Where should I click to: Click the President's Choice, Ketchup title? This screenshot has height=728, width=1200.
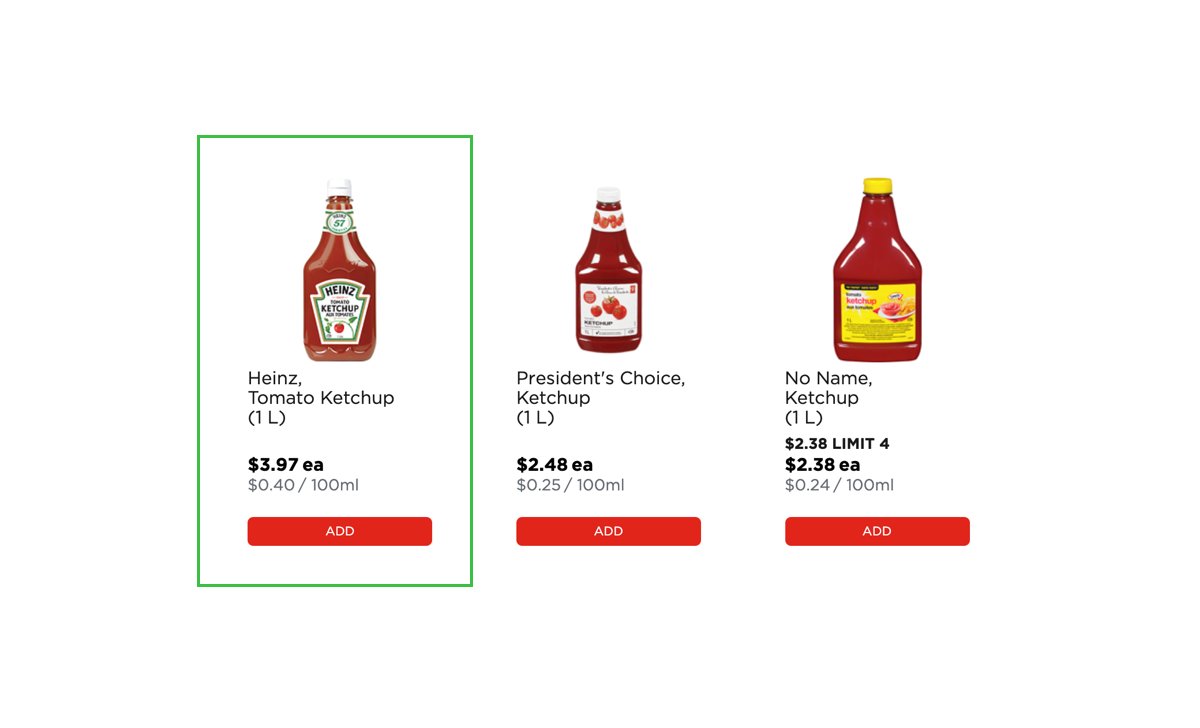pyautogui.click(x=600, y=388)
